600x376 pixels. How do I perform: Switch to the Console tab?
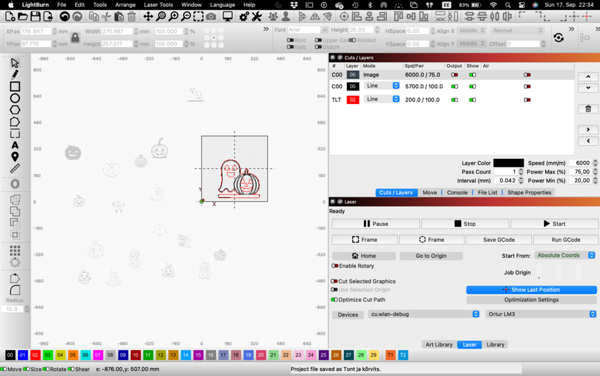tap(457, 192)
